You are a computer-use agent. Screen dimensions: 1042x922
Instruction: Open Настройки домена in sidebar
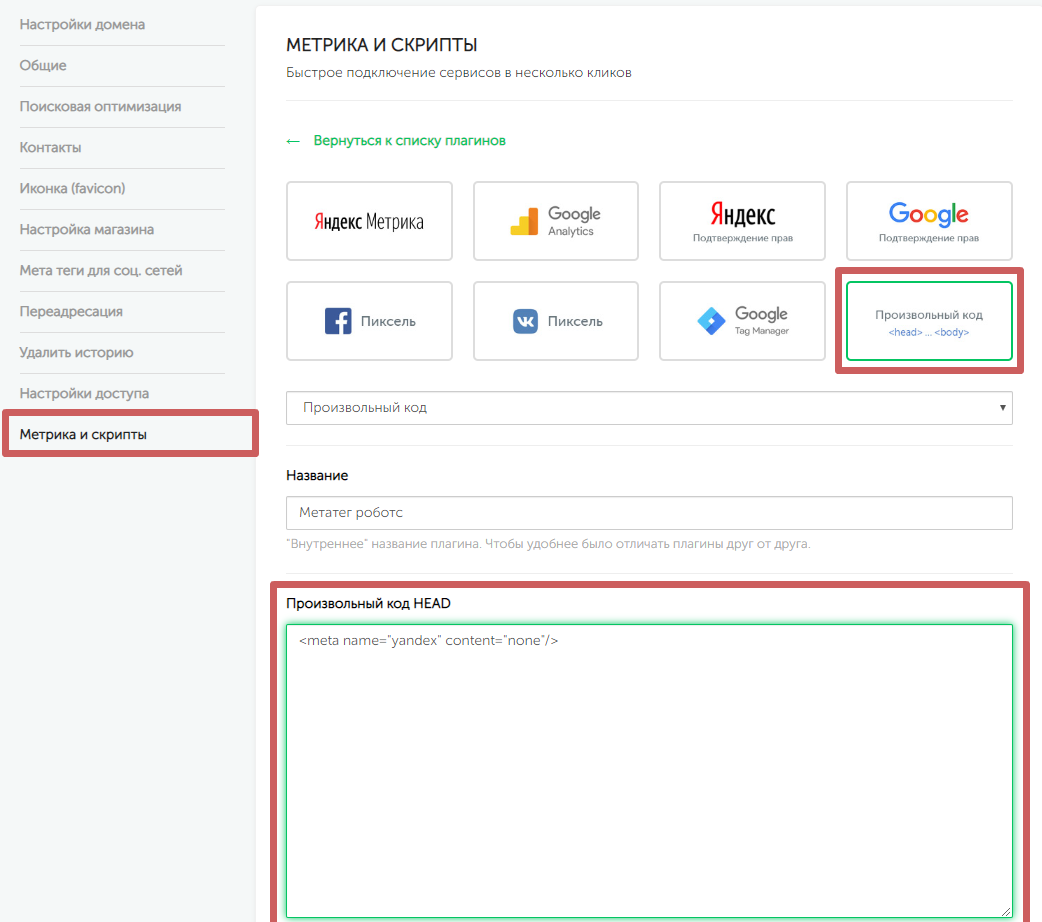82,24
